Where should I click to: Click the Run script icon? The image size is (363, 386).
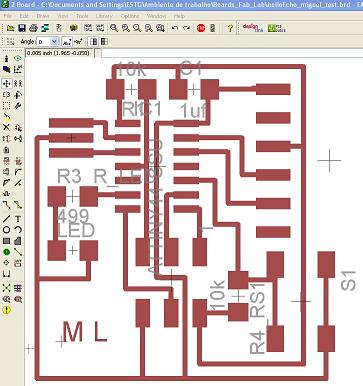pyautogui.click(x=88, y=28)
